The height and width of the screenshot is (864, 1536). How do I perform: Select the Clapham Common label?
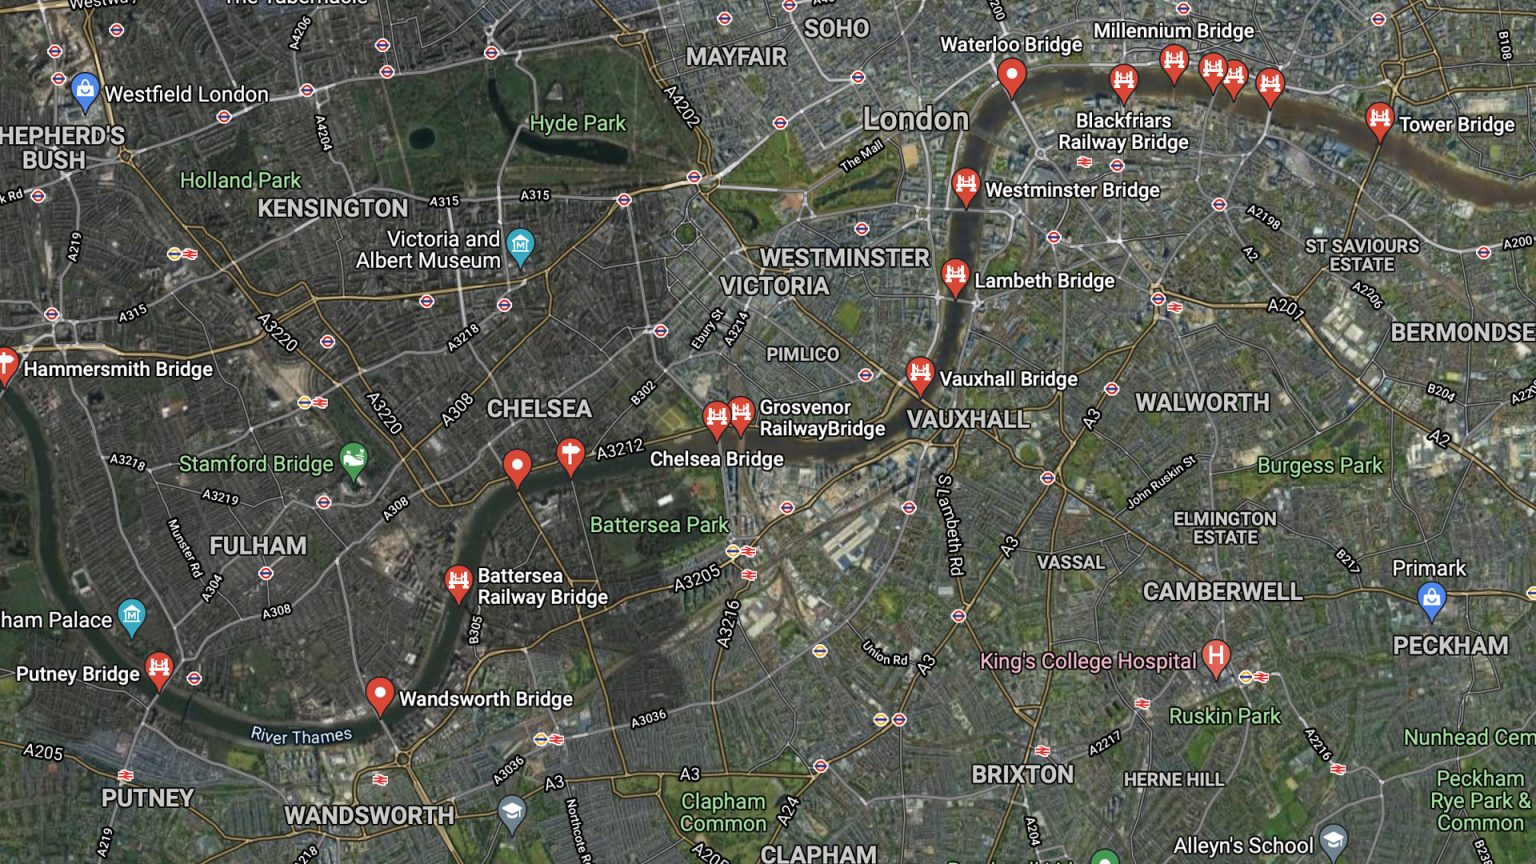pos(723,812)
